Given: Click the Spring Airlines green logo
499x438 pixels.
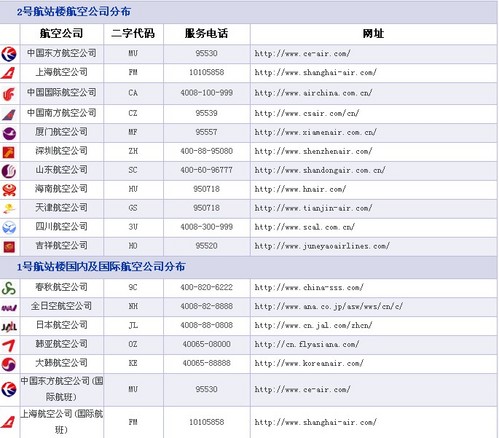Looking at the screenshot, I should point(9,288).
